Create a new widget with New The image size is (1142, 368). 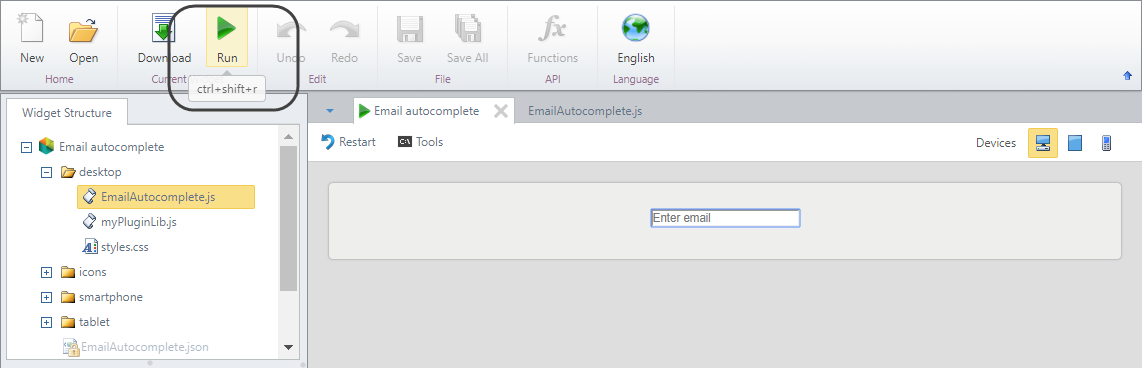click(x=31, y=39)
